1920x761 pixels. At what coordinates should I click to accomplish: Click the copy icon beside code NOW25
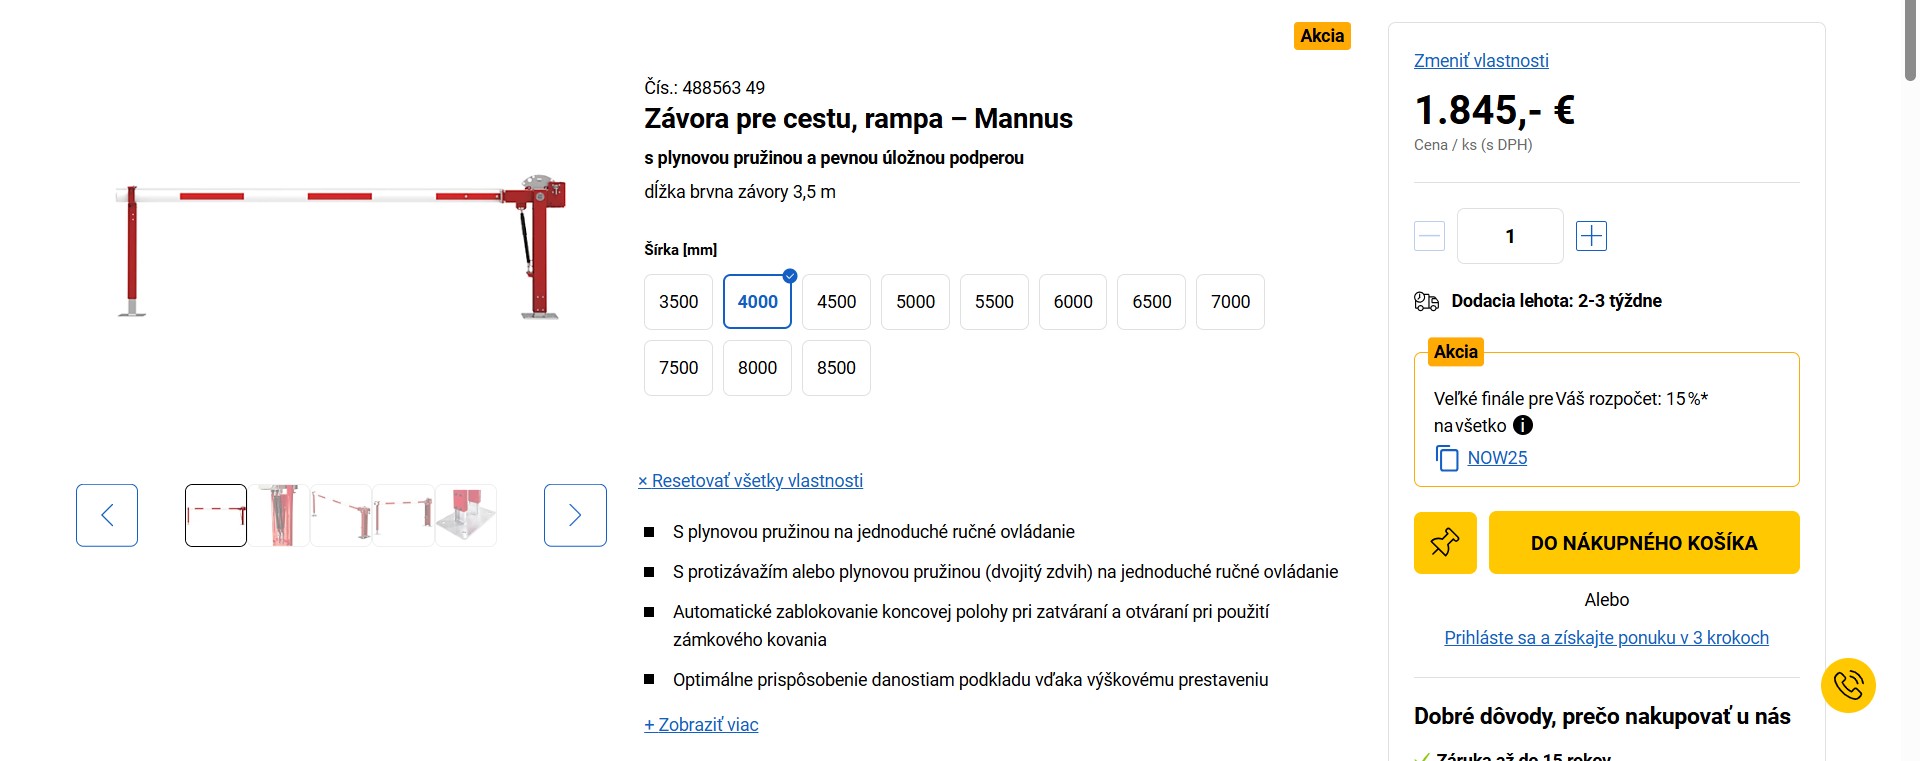coord(1446,458)
